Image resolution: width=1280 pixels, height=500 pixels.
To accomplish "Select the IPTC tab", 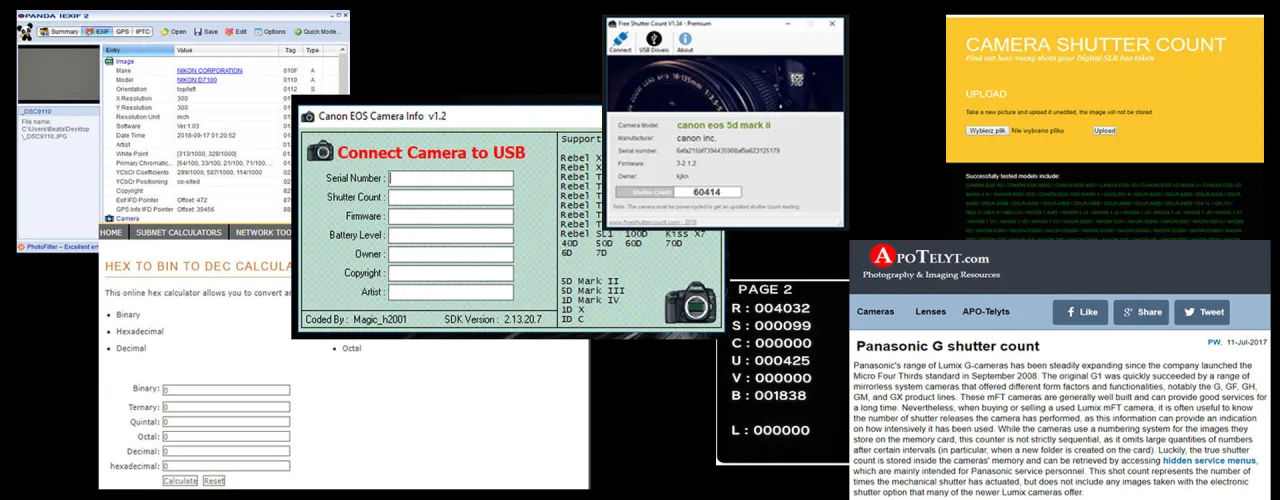I will tap(143, 32).
